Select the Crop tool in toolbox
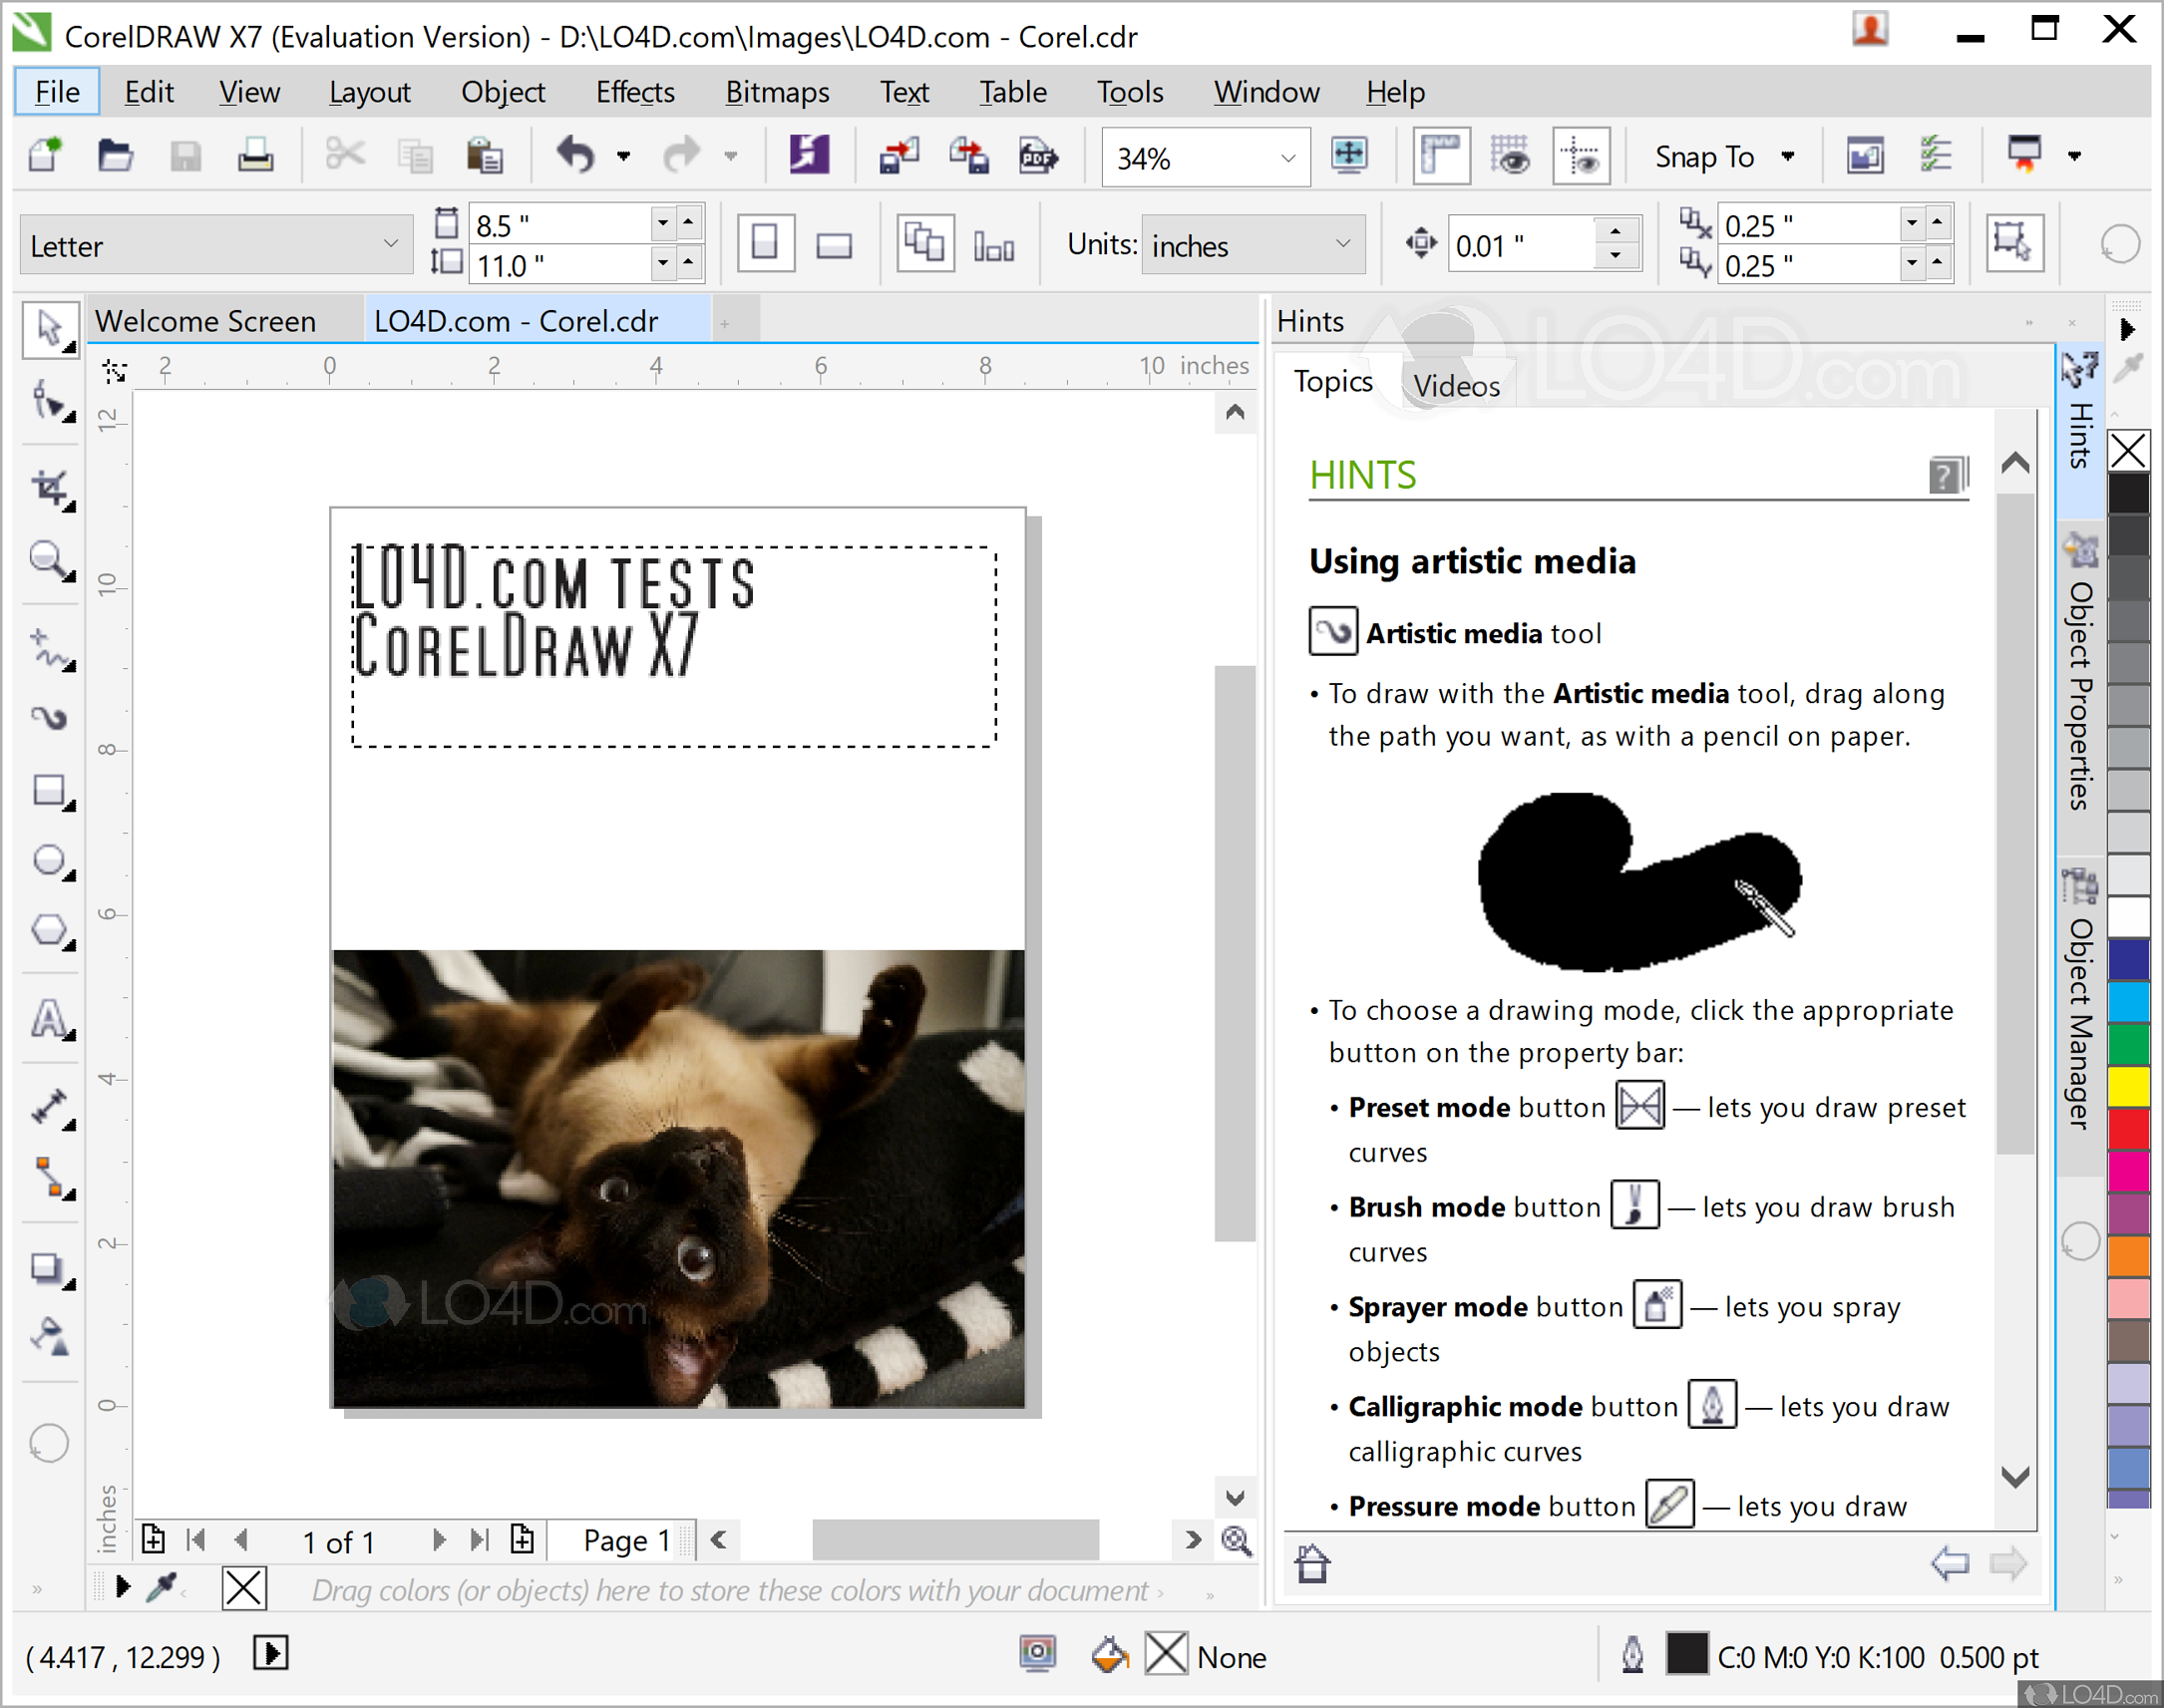Screen dimensions: 2164x1708 coord(49,489)
